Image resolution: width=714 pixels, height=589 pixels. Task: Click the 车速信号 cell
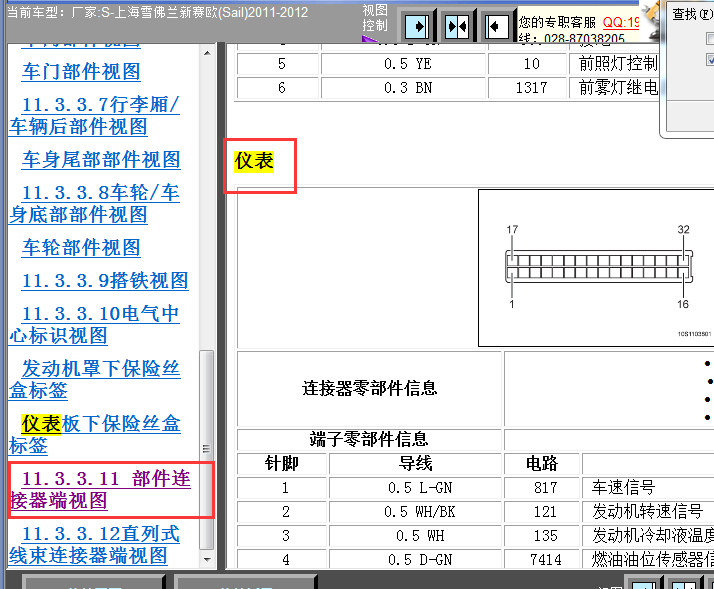point(648,488)
